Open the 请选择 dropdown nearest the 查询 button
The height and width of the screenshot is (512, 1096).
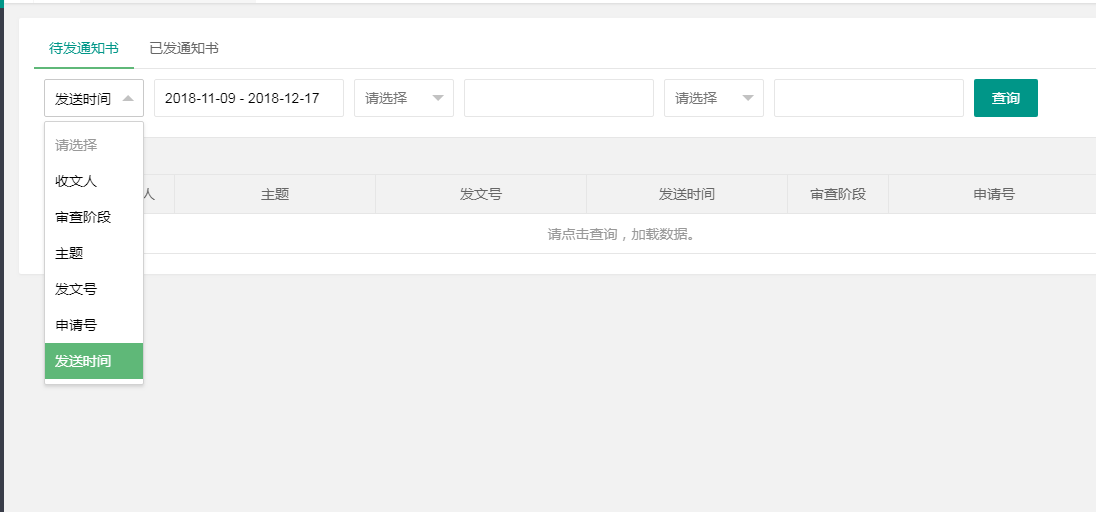coord(714,98)
